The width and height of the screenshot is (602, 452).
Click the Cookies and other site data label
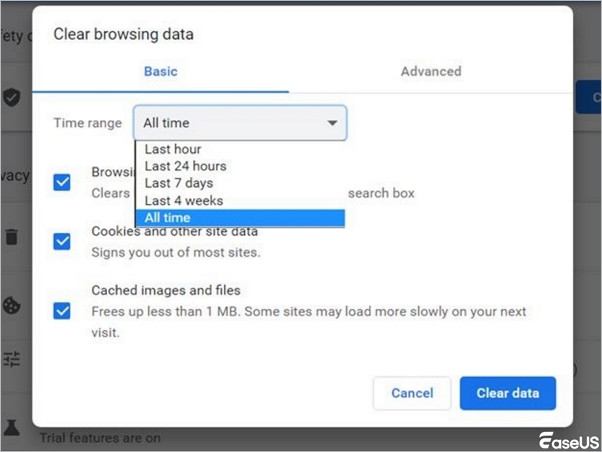pyautogui.click(x=175, y=231)
